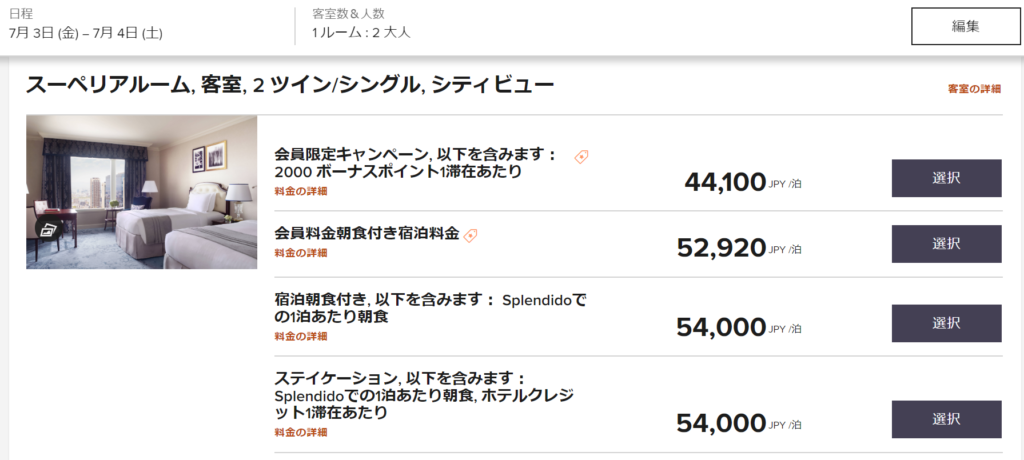Image resolution: width=1024 pixels, height=460 pixels.
Task: Click the 7月3日 – 7月4日 date range
Action: coord(85,33)
